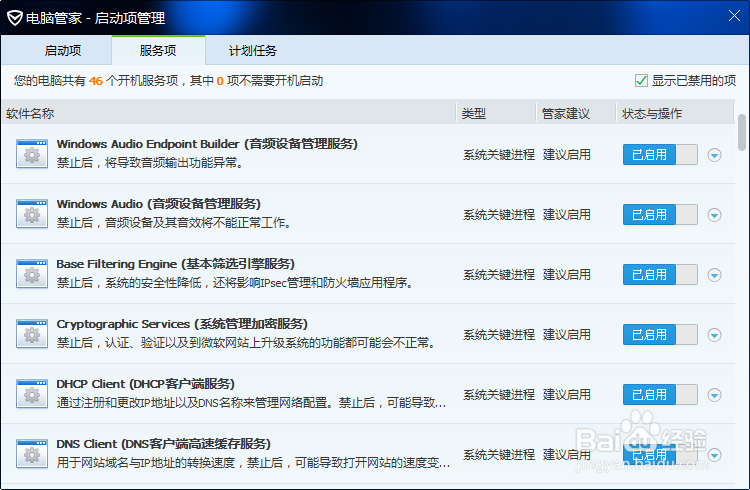This screenshot has height=490, width=750.
Task: Open the dropdown arrow beside Windows Audio
Action: pyautogui.click(x=715, y=215)
